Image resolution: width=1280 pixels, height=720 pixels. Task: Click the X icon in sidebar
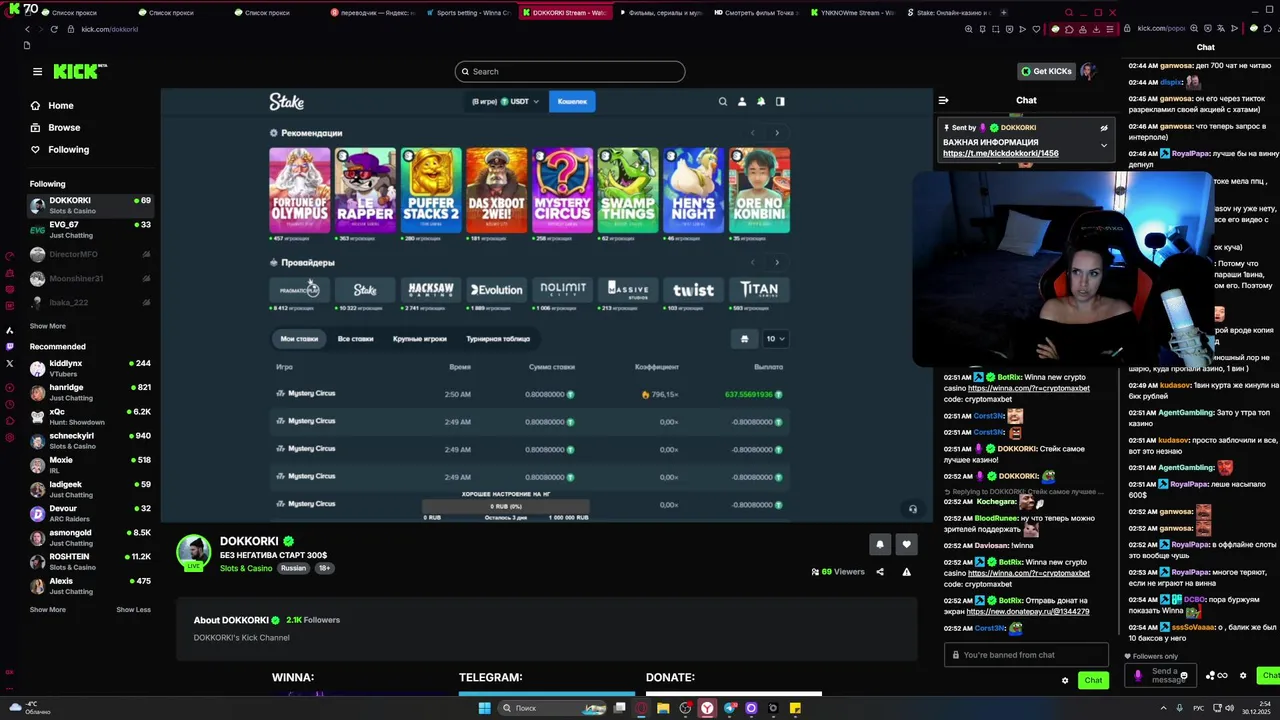coord(10,364)
